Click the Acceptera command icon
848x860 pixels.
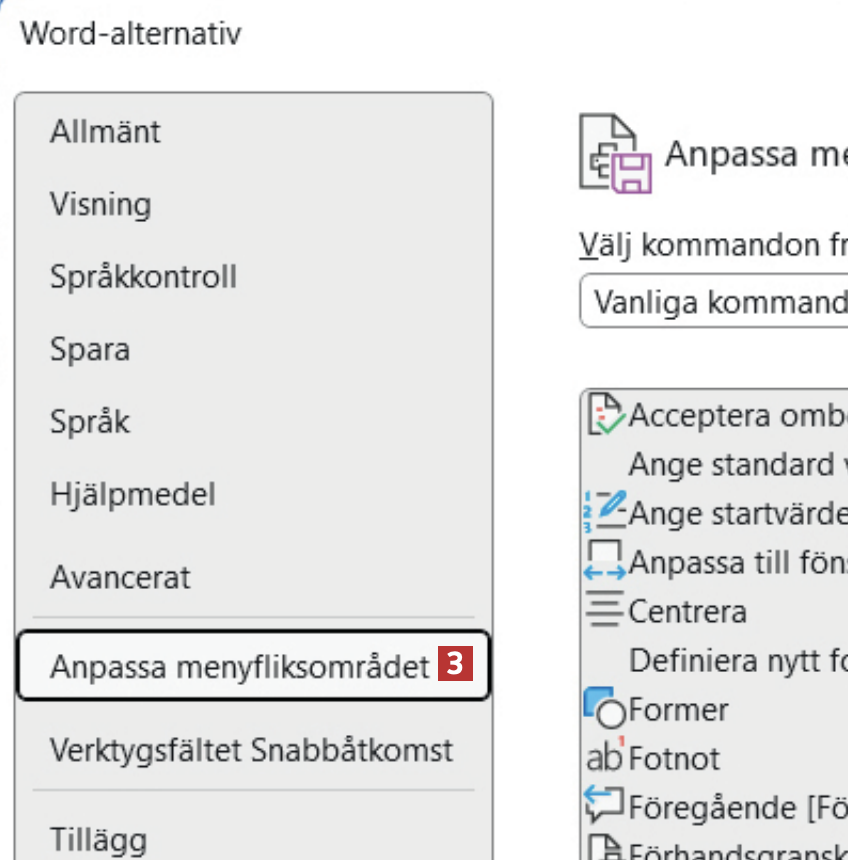(x=606, y=415)
